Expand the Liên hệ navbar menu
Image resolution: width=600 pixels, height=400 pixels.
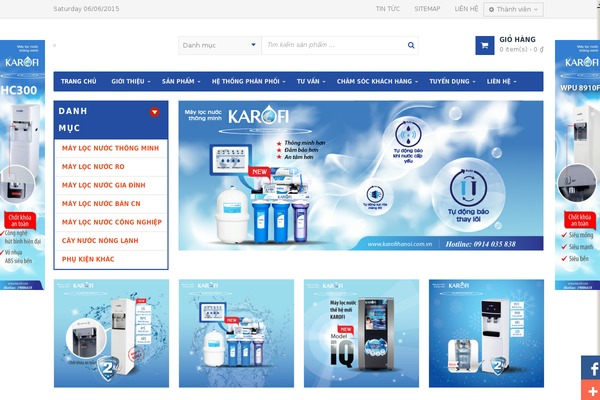coord(501,81)
